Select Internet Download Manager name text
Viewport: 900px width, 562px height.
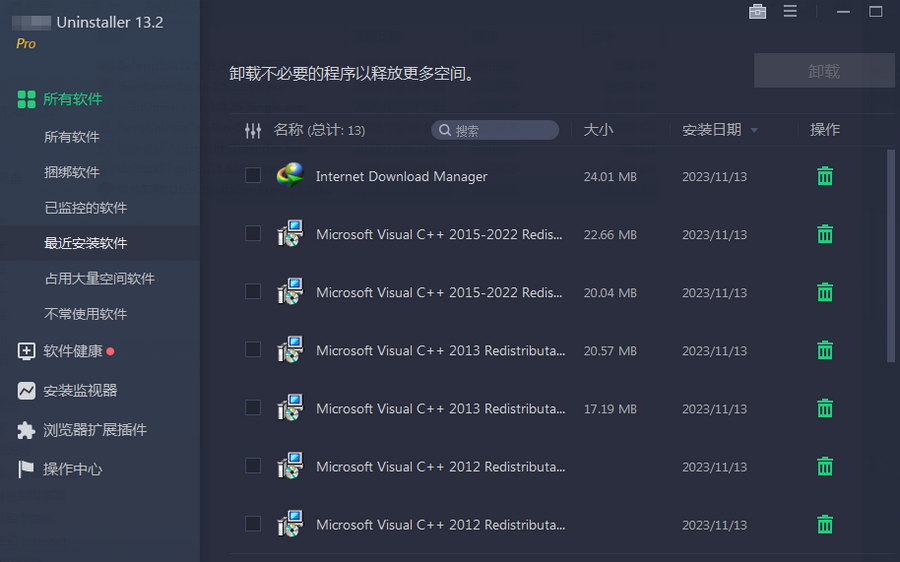(401, 176)
